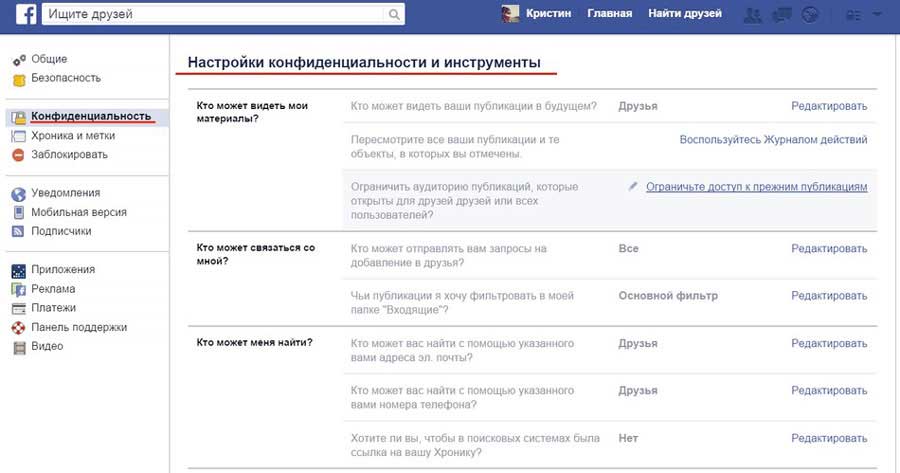This screenshot has width=900, height=473.
Task: Open Общие settings section
Action: coord(49,59)
